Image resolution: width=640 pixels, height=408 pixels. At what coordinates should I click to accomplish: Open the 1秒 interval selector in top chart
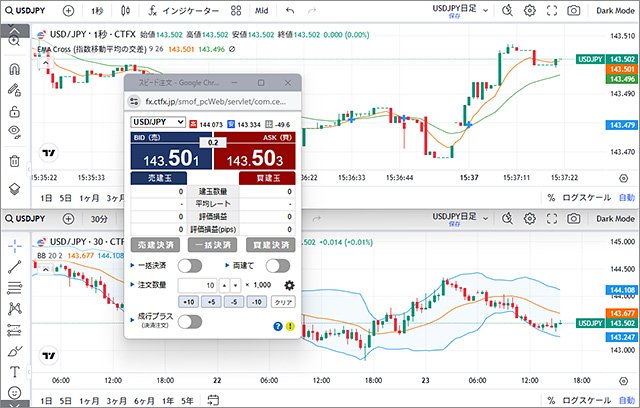(97, 11)
